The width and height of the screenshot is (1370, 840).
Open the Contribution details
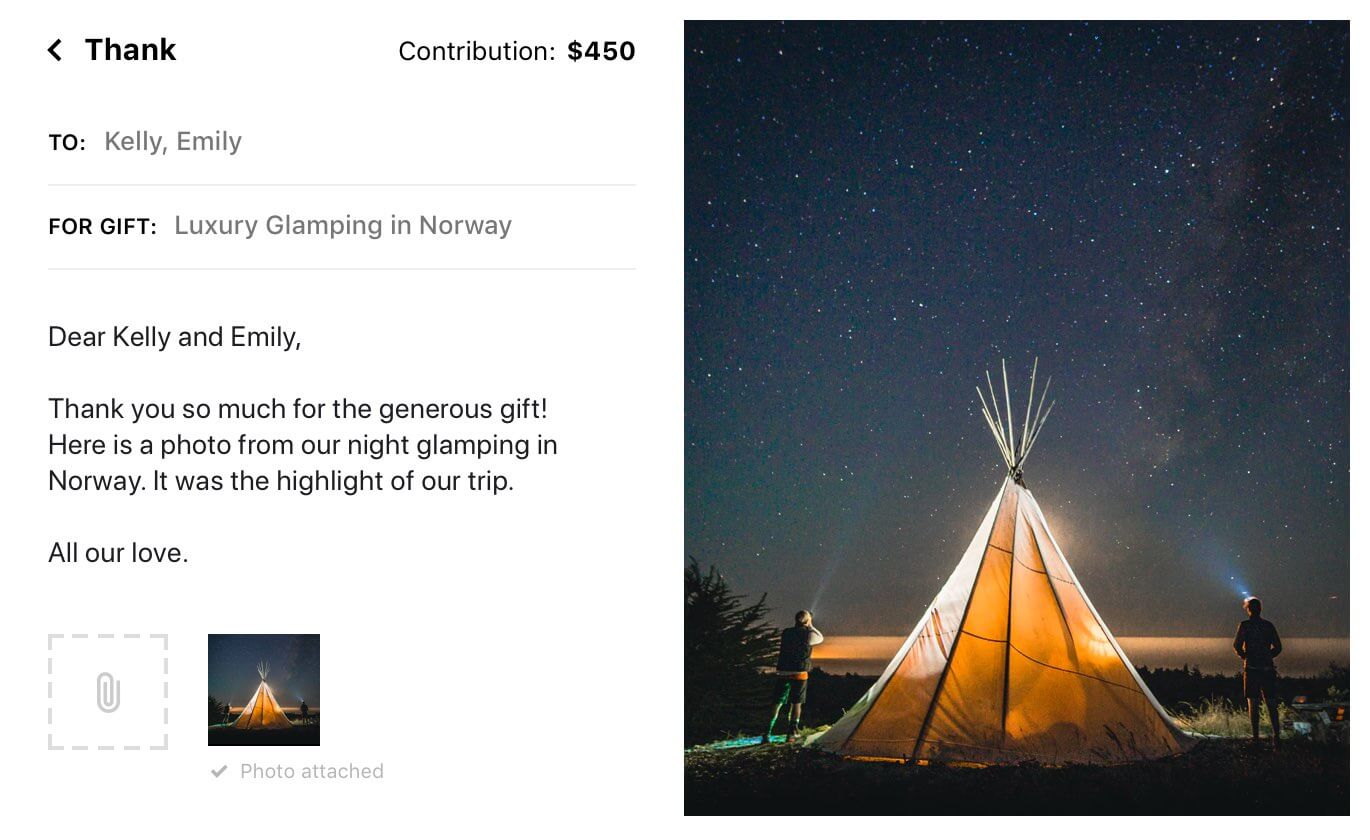[517, 51]
